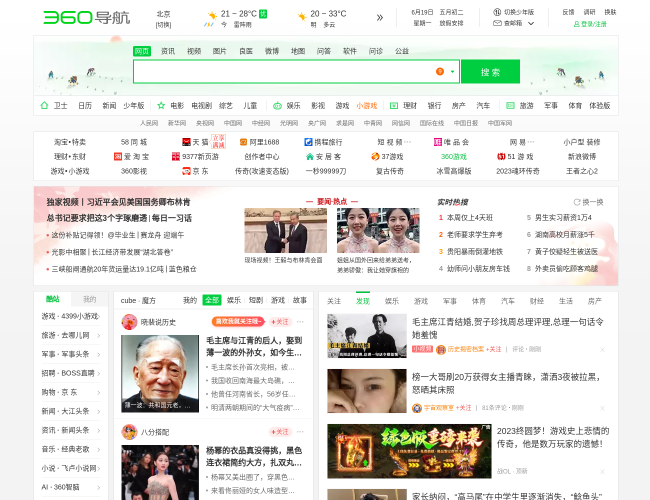
Task: Open the 携程旅行 icon
Action: point(308,142)
